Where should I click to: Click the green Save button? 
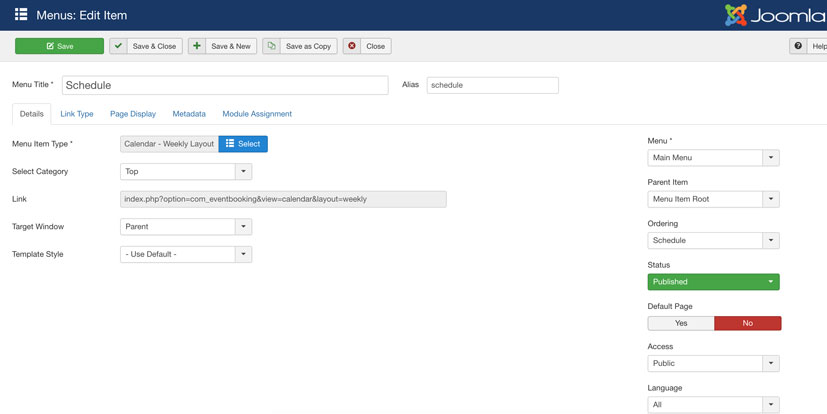pos(59,46)
